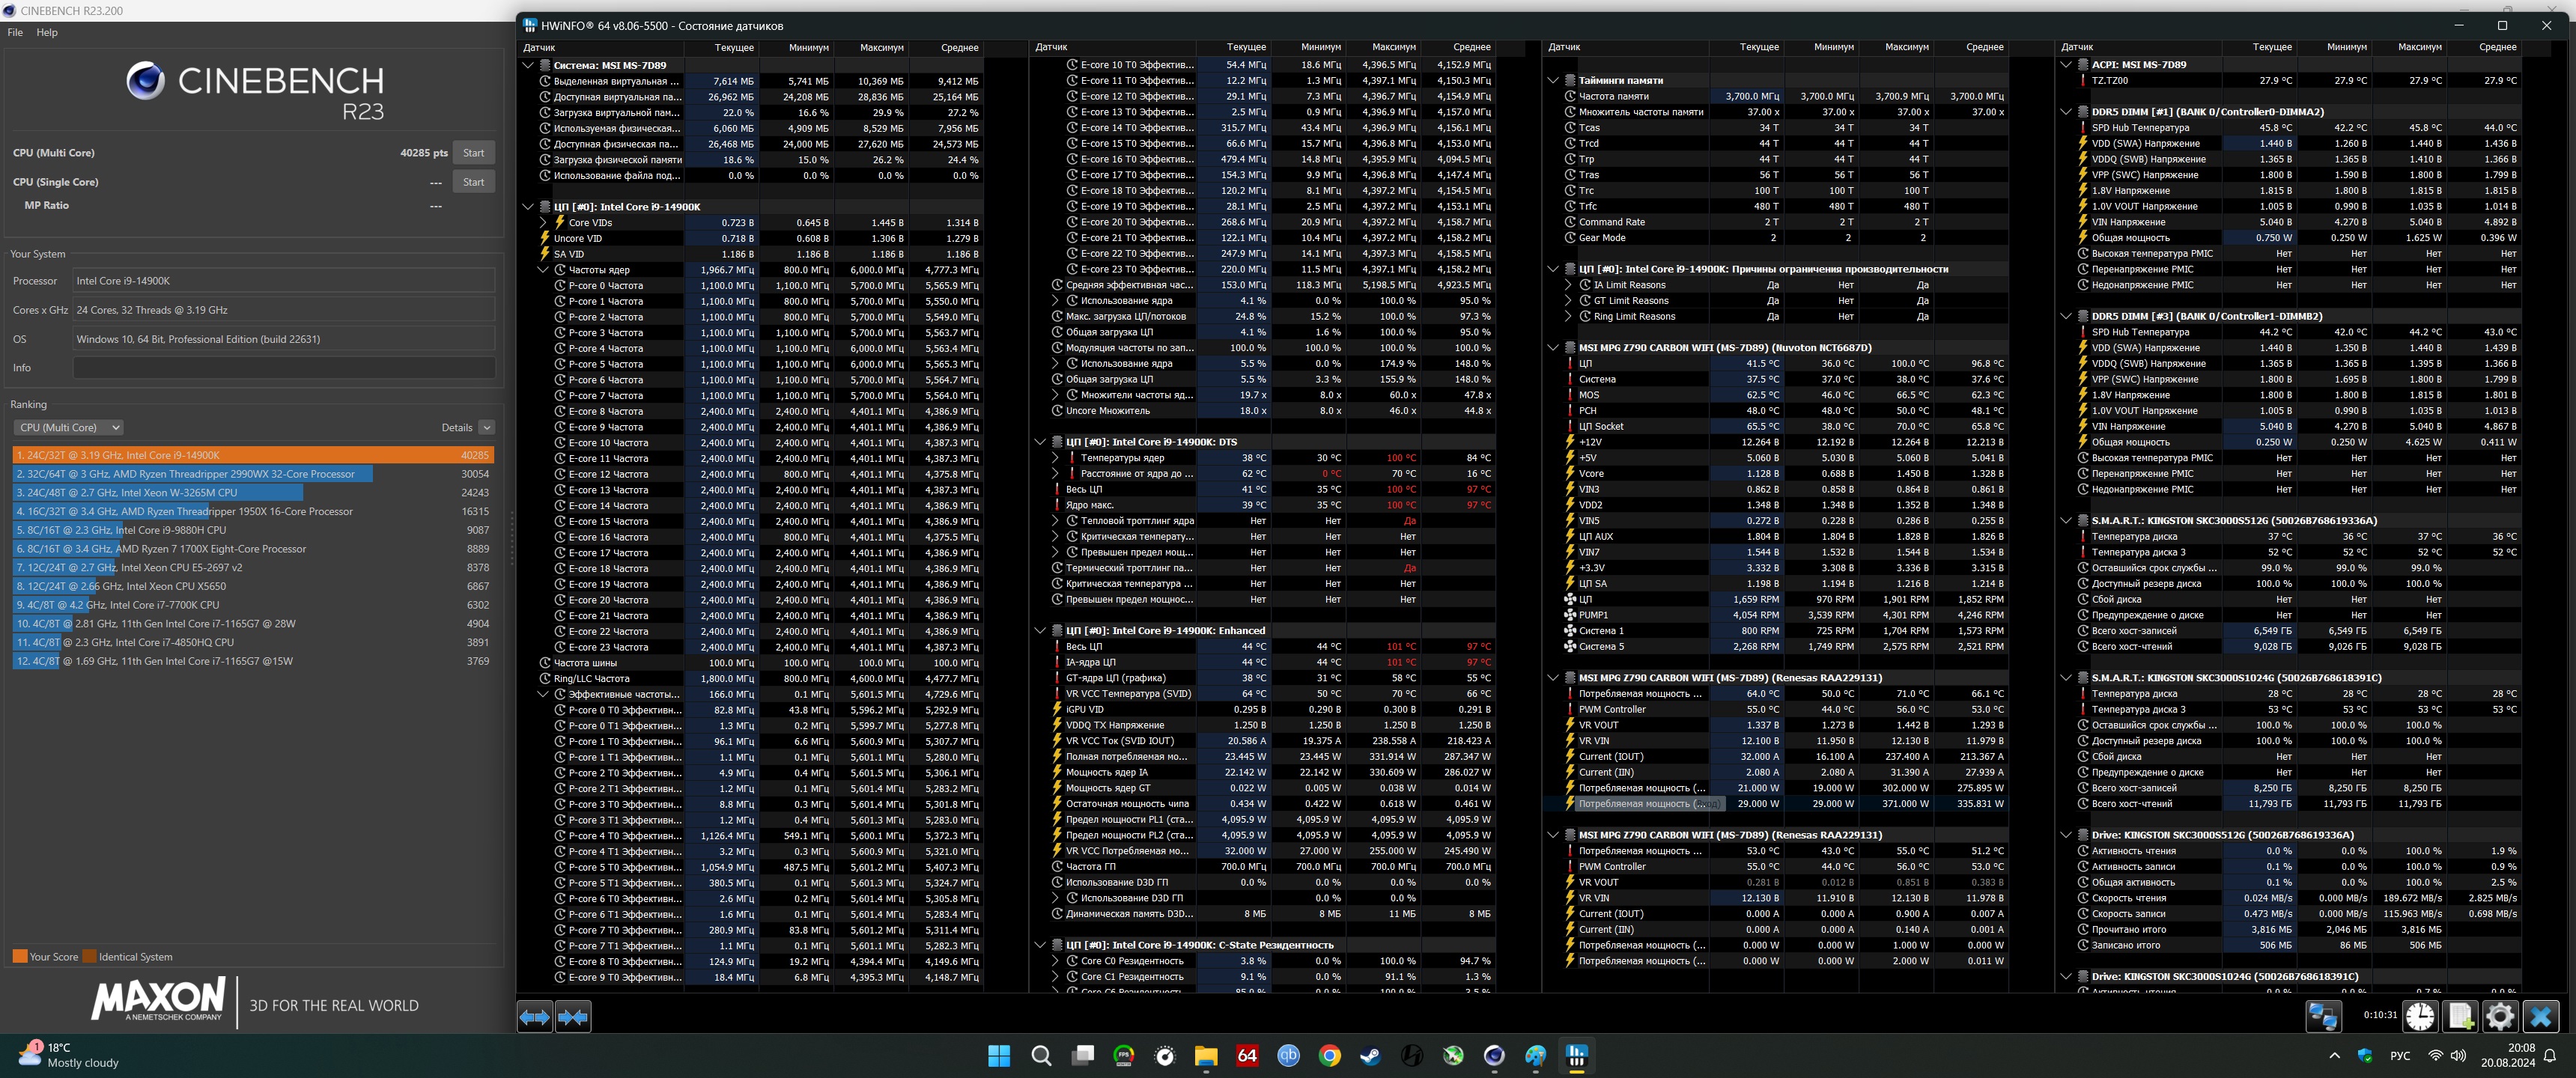Open AIDA64 from the taskbar
2576x1078 pixels.
click(x=1247, y=1056)
